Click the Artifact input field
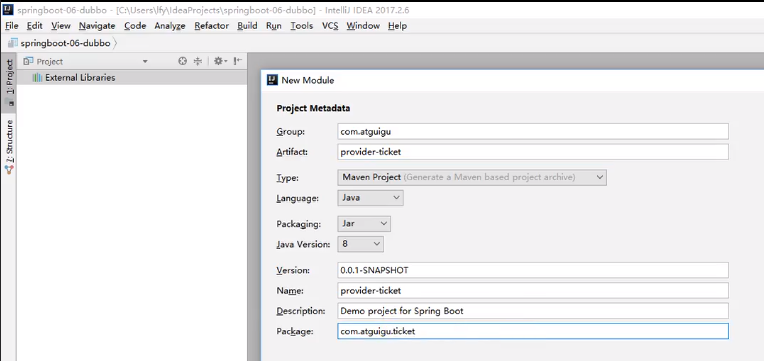 [x=533, y=152]
